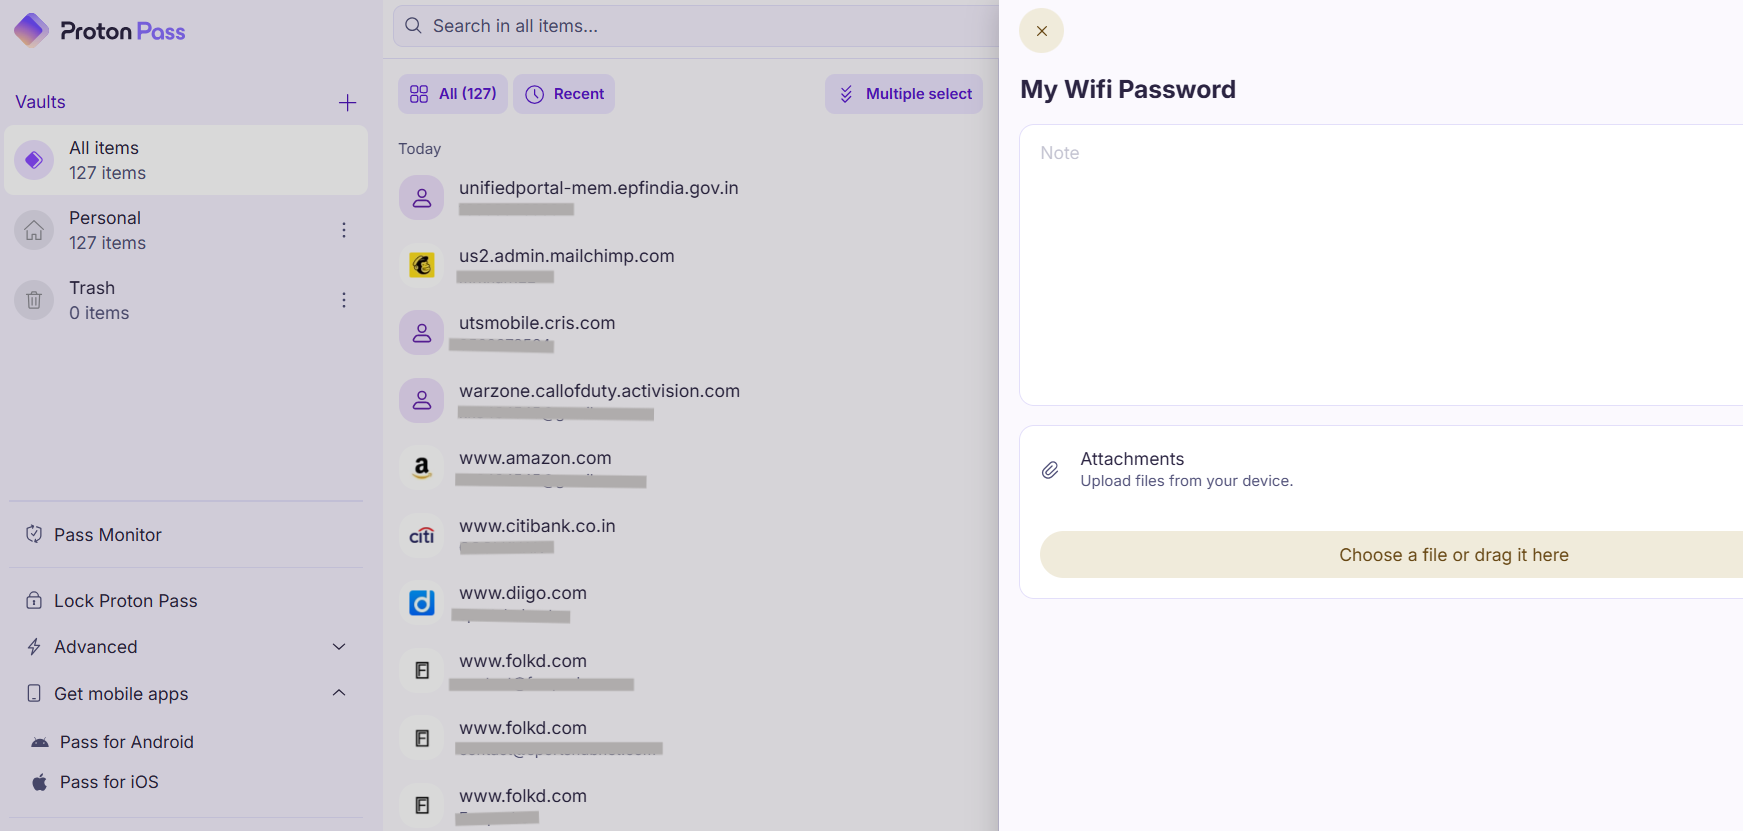Click Choose a file or drag it here

[1453, 555]
